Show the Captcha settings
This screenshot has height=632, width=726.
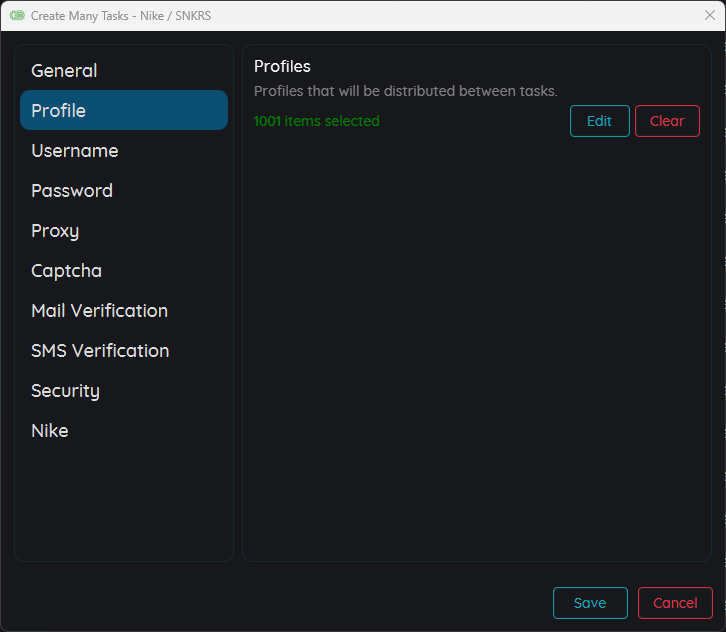pos(66,271)
